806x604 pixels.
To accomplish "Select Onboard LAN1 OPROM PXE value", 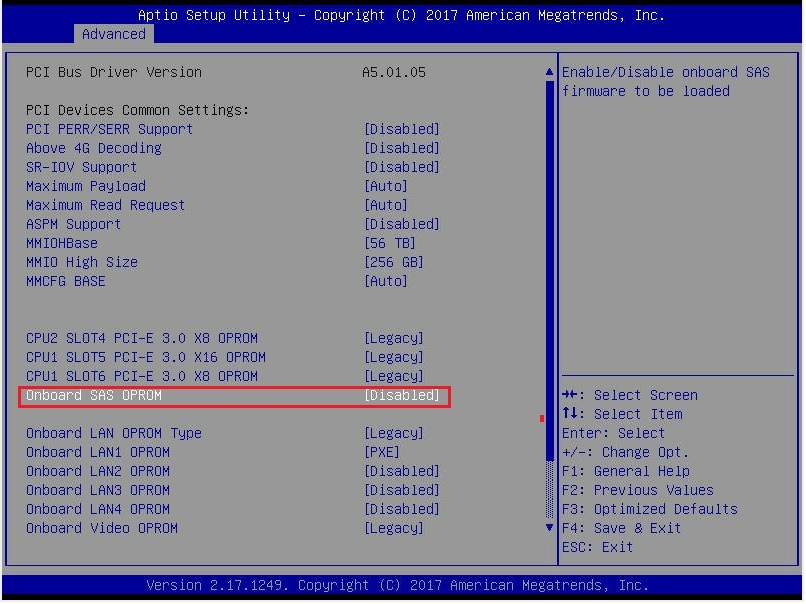I will tap(381, 452).
